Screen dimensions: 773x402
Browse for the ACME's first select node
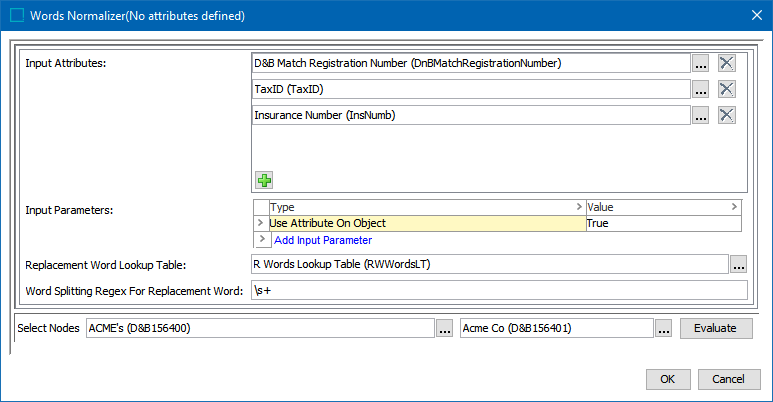[445, 328]
